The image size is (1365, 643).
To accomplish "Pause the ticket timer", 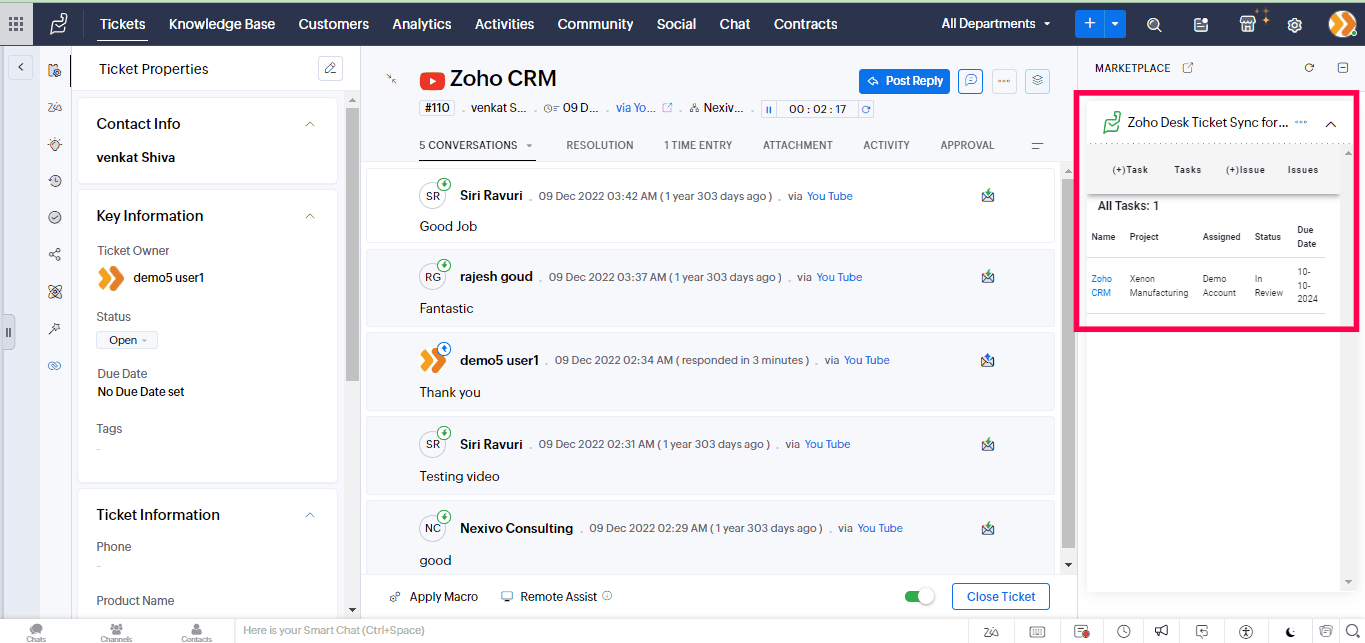I will [769, 109].
